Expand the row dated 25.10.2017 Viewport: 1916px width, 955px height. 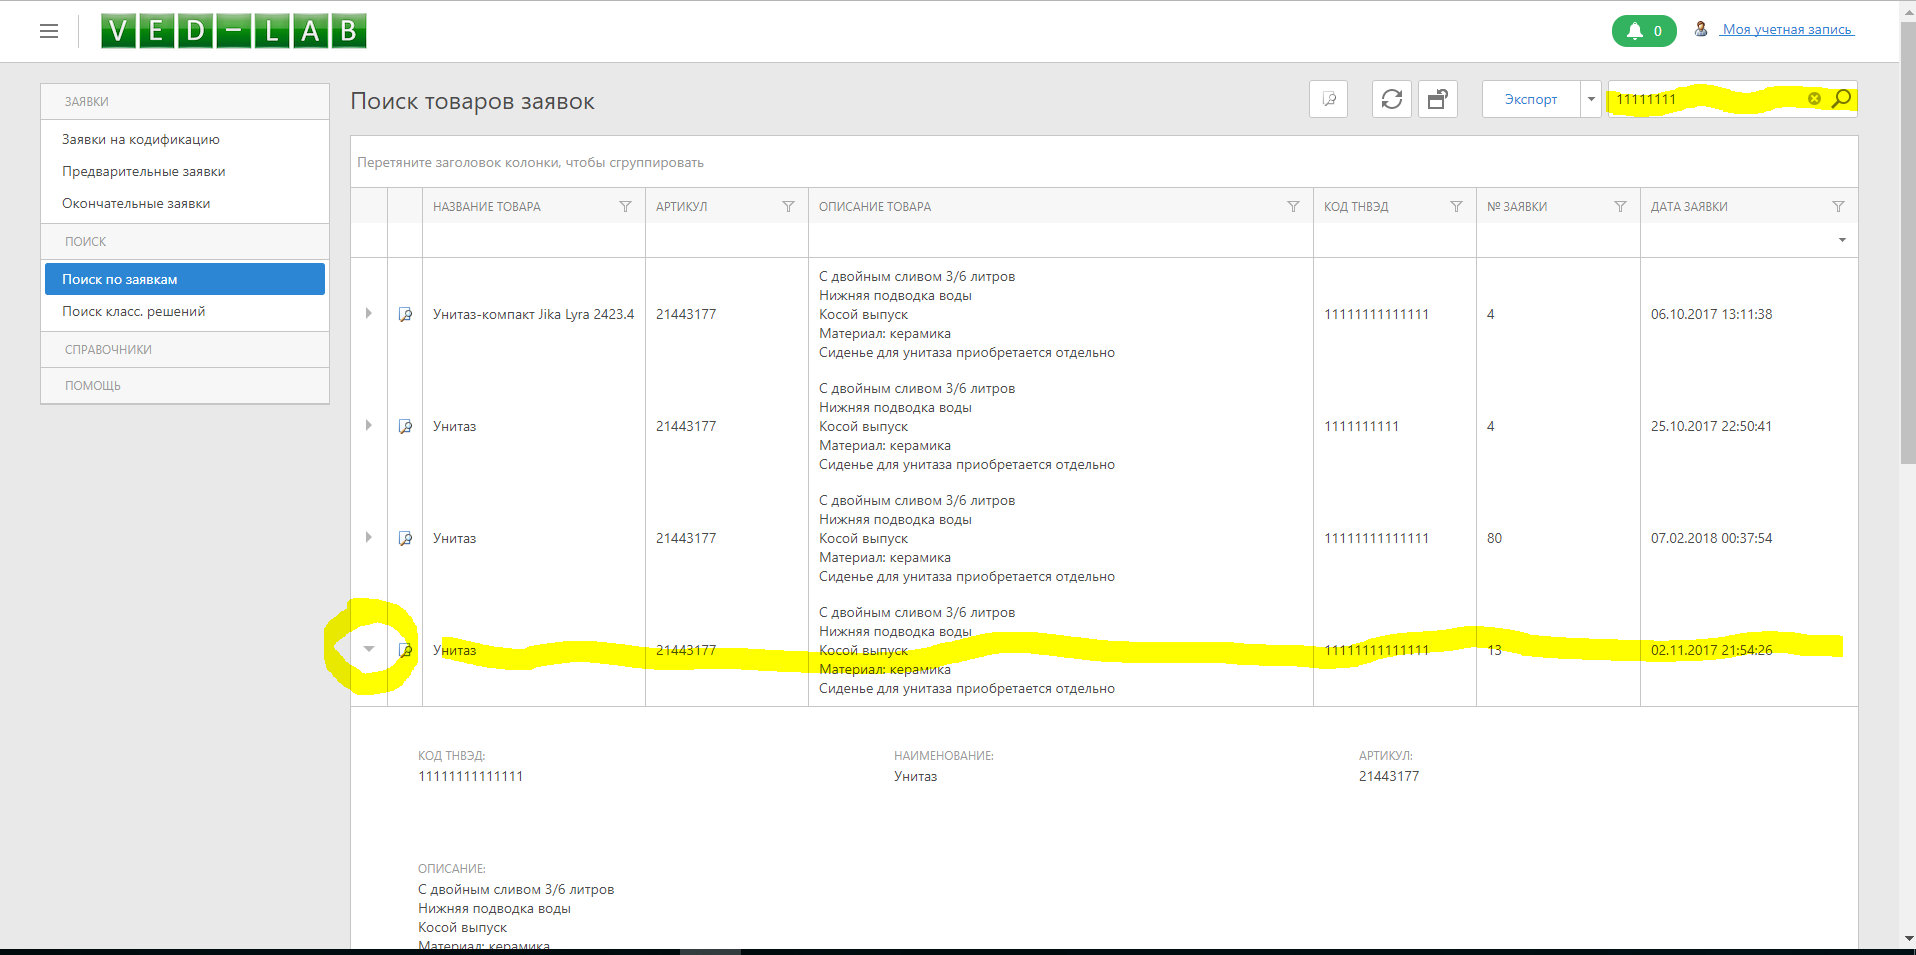click(369, 425)
